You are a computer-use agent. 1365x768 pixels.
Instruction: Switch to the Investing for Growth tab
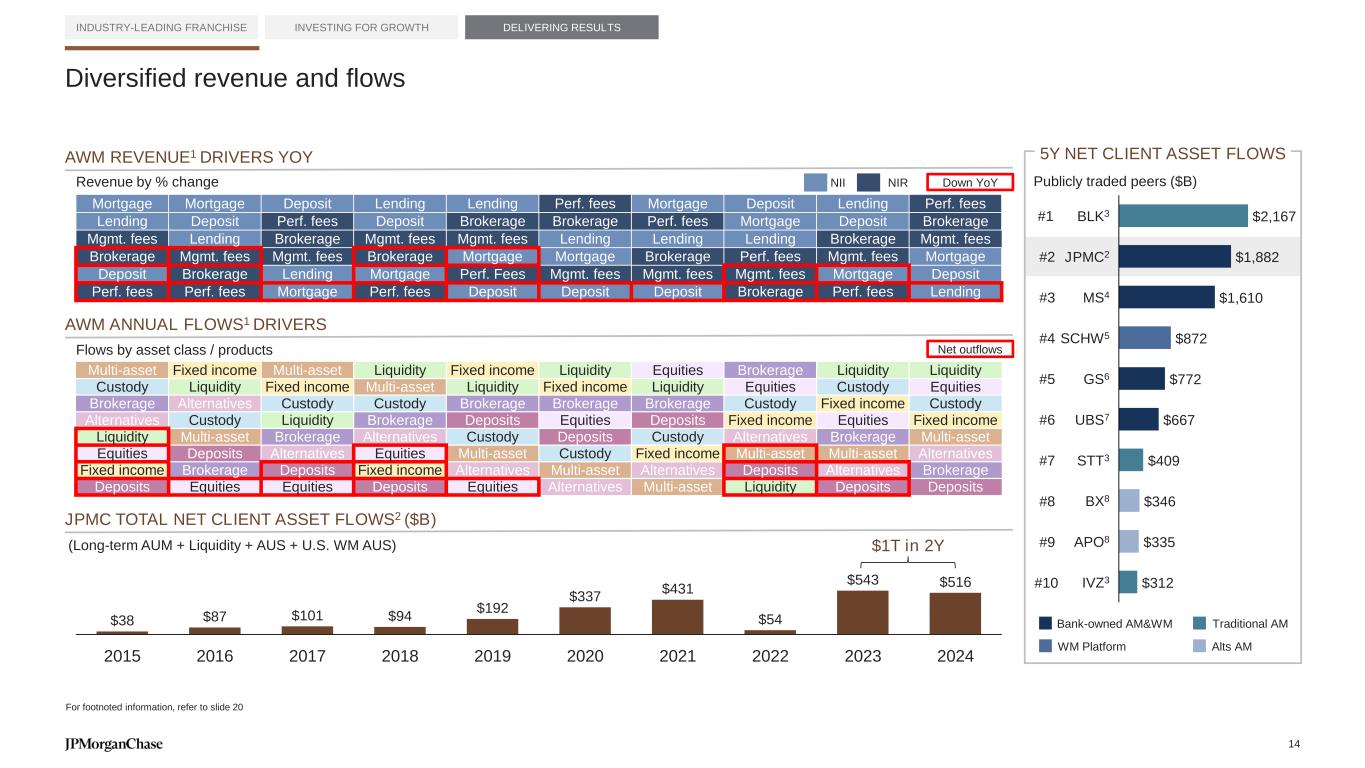361,27
